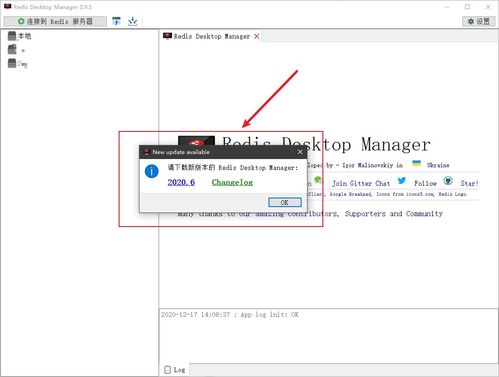
Task: Close the Redis Desktop Manager tab
Action: (257, 36)
